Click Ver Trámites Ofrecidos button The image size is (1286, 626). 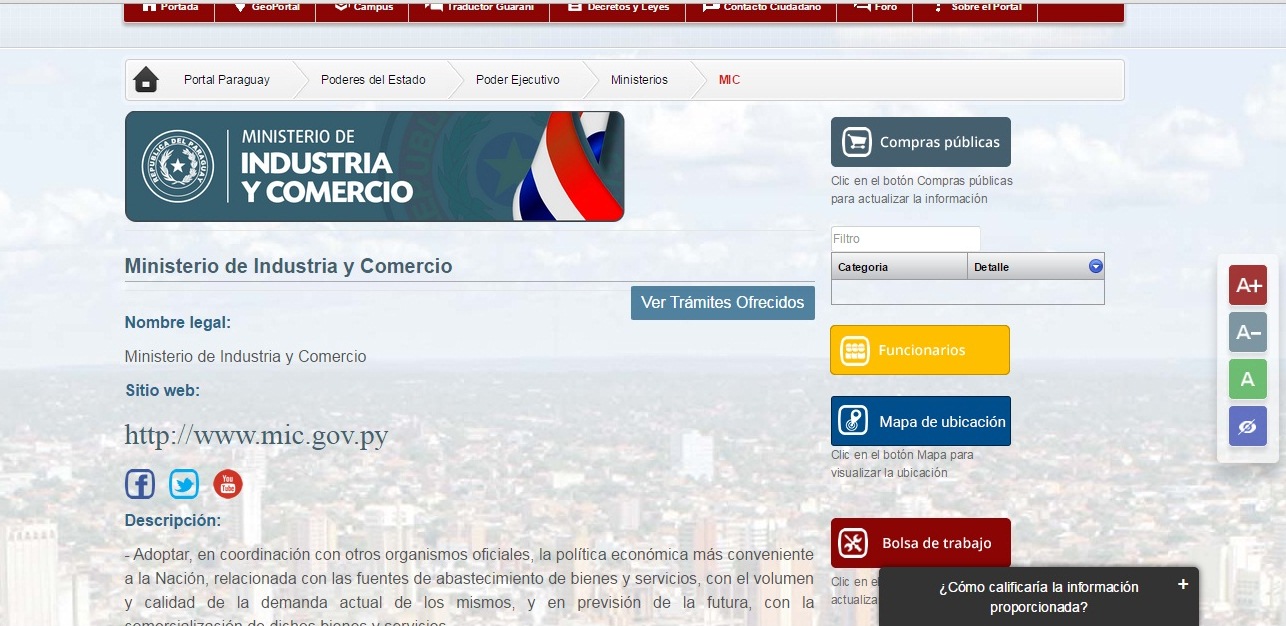tap(722, 303)
